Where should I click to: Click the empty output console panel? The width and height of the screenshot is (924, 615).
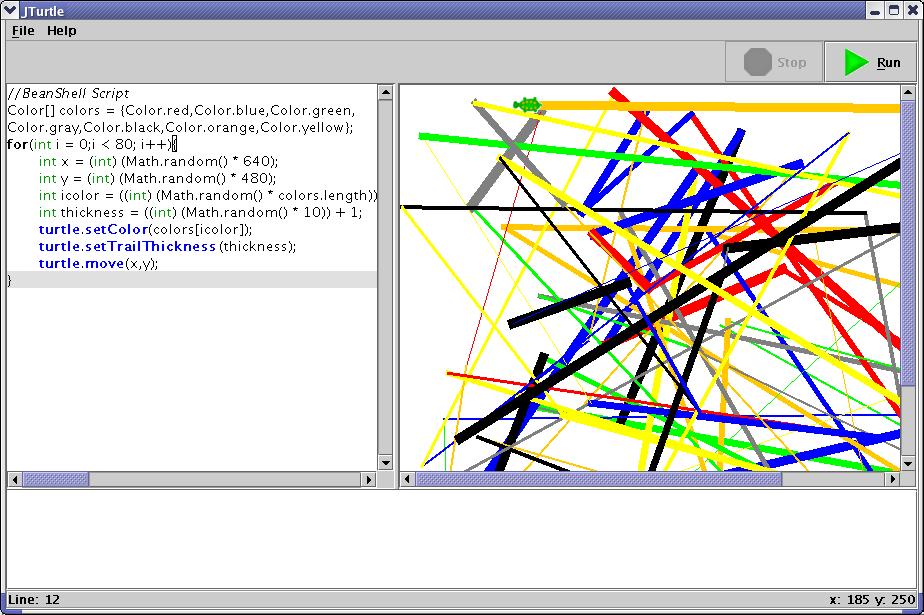(460, 538)
